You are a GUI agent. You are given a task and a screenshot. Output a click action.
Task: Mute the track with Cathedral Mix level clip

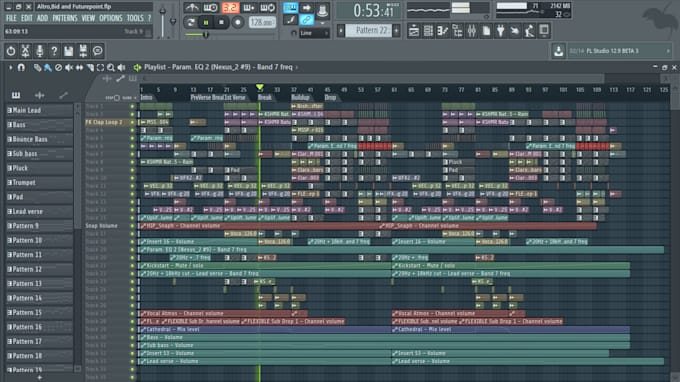coord(132,330)
